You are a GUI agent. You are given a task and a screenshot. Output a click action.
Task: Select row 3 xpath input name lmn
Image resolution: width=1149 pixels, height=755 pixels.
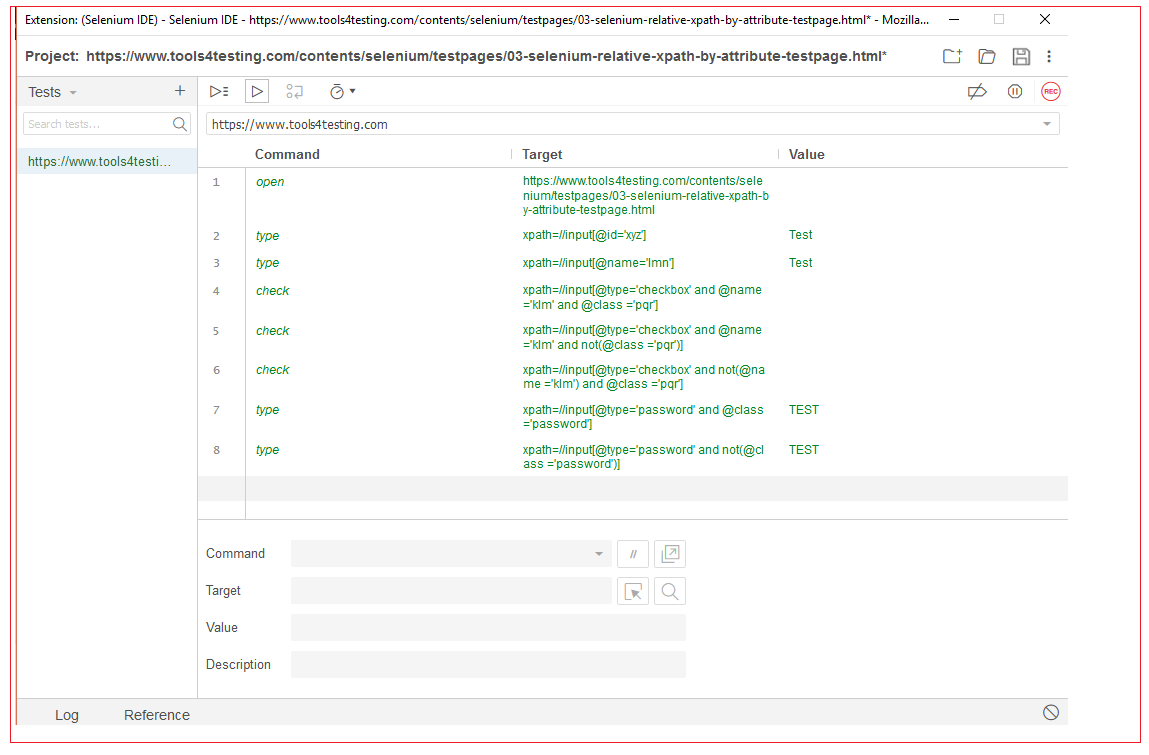632,262
